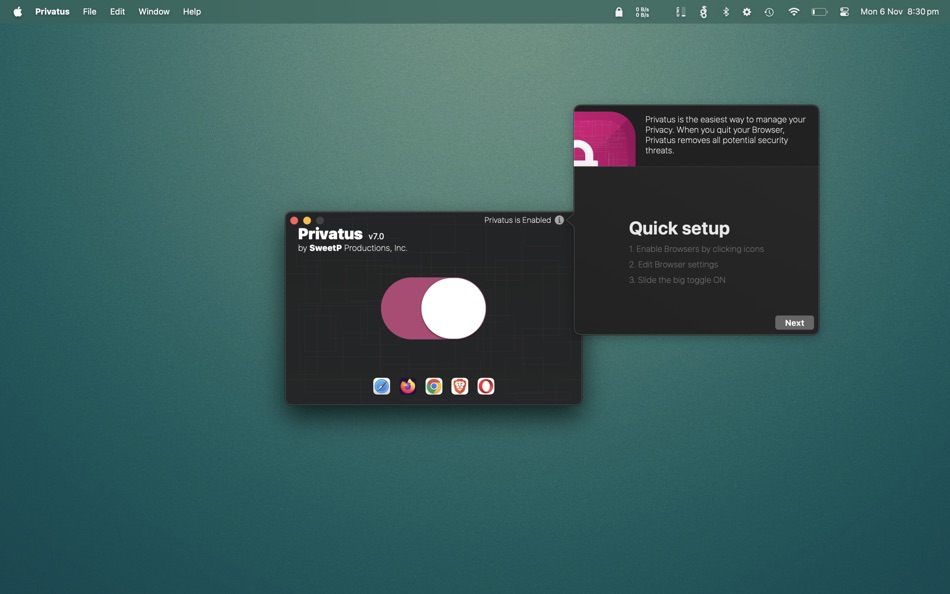Open the Bluetooth menu bar icon

726,12
